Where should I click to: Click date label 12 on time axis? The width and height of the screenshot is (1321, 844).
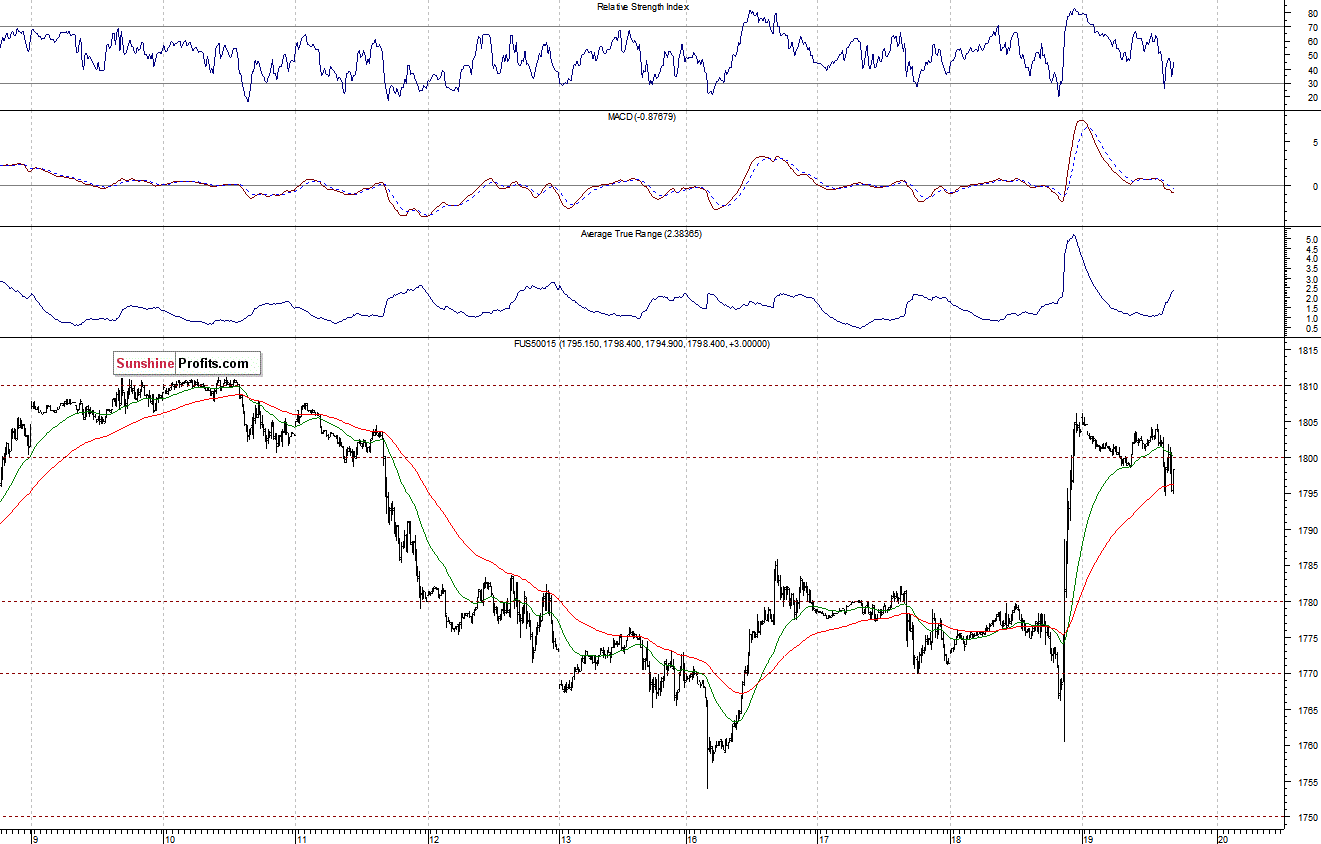tap(433, 838)
